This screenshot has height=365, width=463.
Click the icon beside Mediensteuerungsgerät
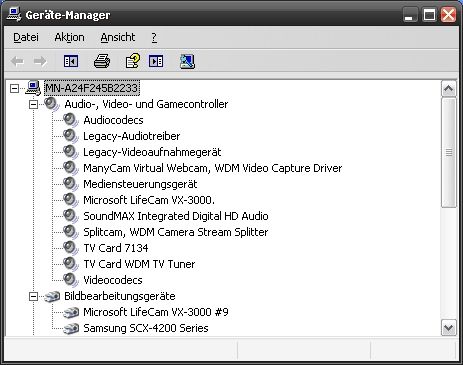pos(71,184)
